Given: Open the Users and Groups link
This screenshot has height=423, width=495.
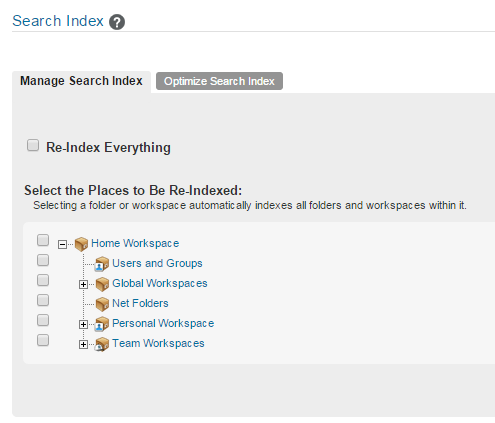Looking at the screenshot, I should [157, 263].
